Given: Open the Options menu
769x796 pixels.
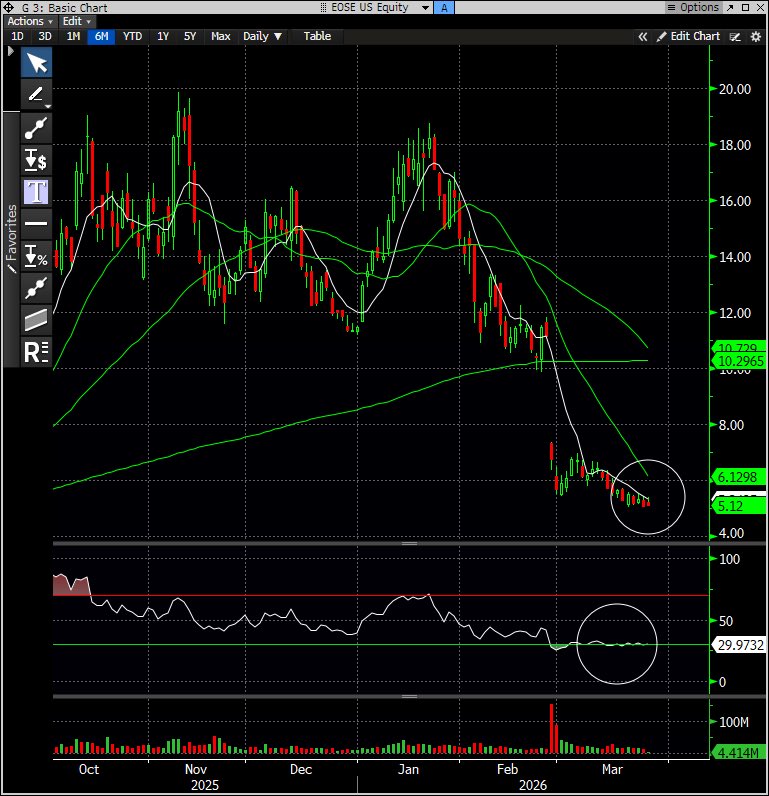Looking at the screenshot, I should point(693,7).
